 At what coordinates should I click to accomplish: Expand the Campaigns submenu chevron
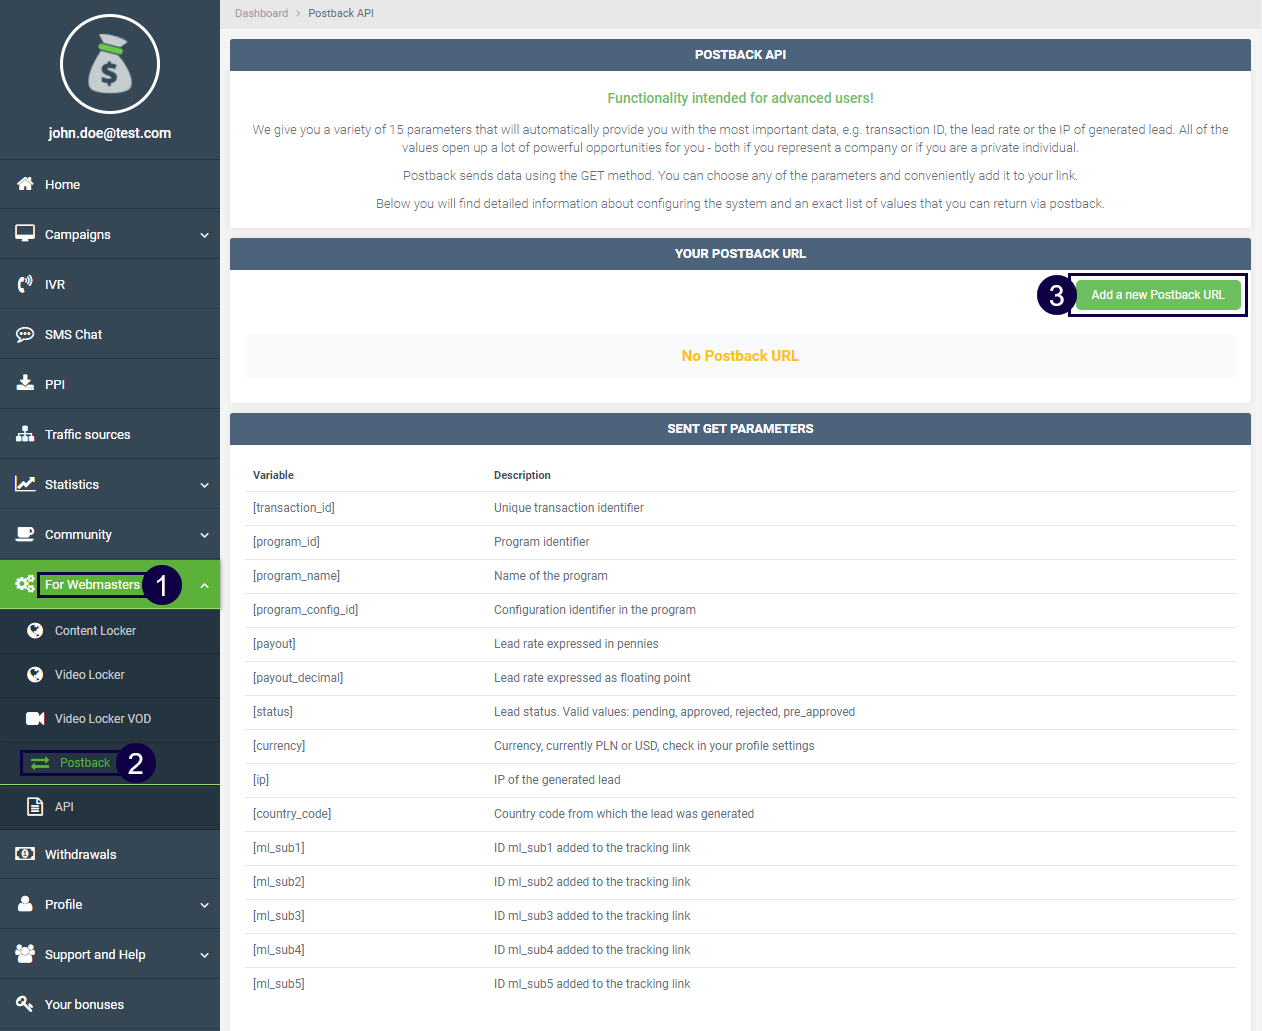point(204,235)
